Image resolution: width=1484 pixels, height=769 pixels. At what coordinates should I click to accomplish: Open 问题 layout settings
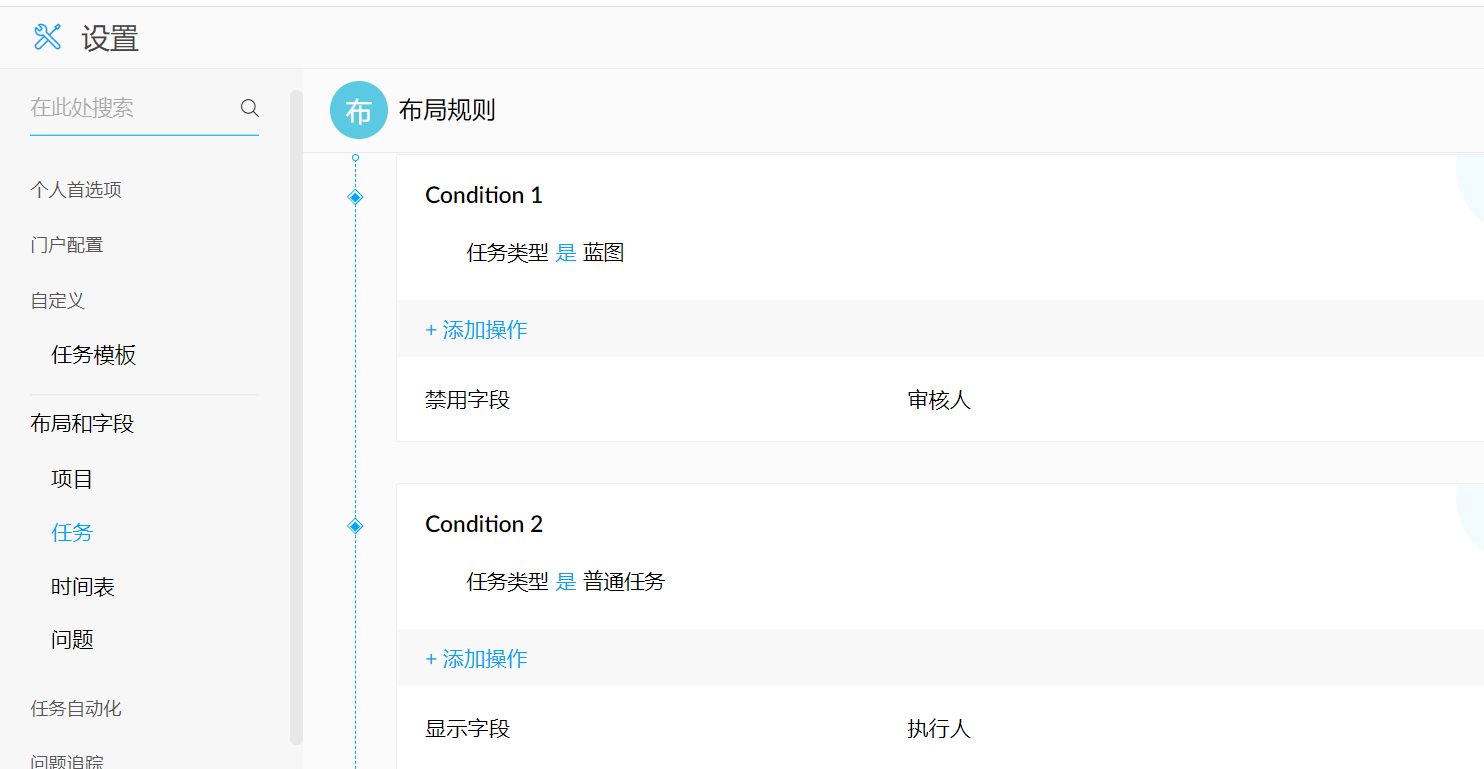coord(72,640)
